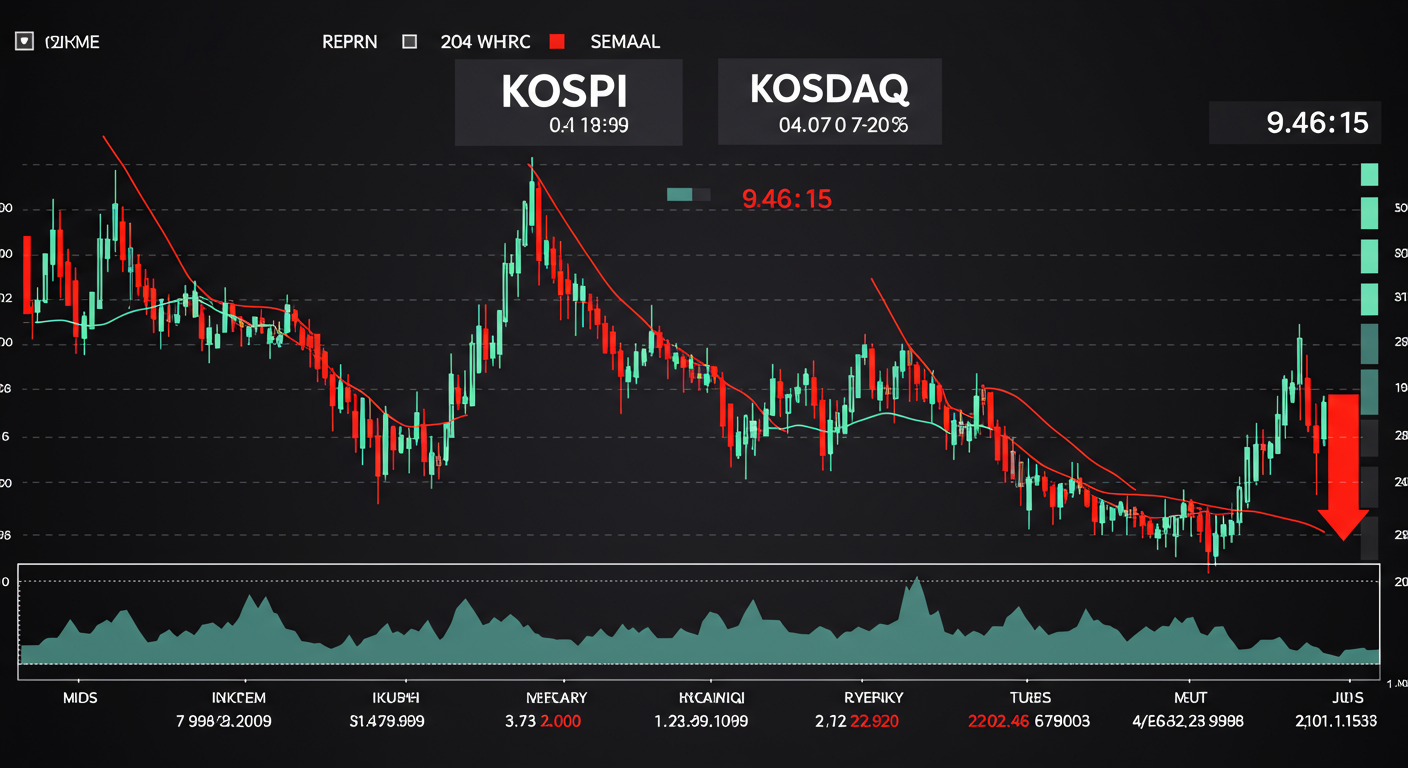Click the shield icon beside the KME label
The height and width of the screenshot is (768, 1408).
(x=25, y=42)
